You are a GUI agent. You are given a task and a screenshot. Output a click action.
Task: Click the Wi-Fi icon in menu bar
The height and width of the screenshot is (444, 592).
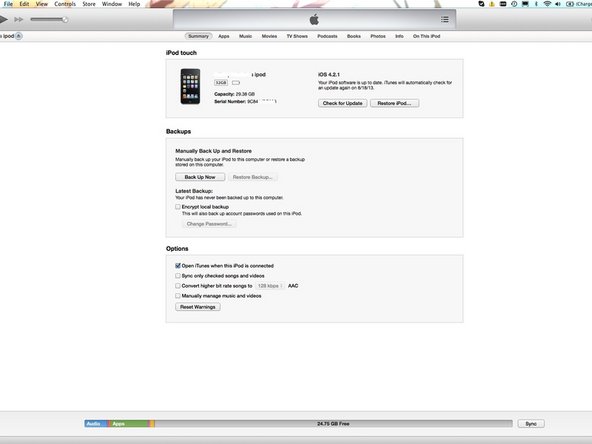(547, 4)
